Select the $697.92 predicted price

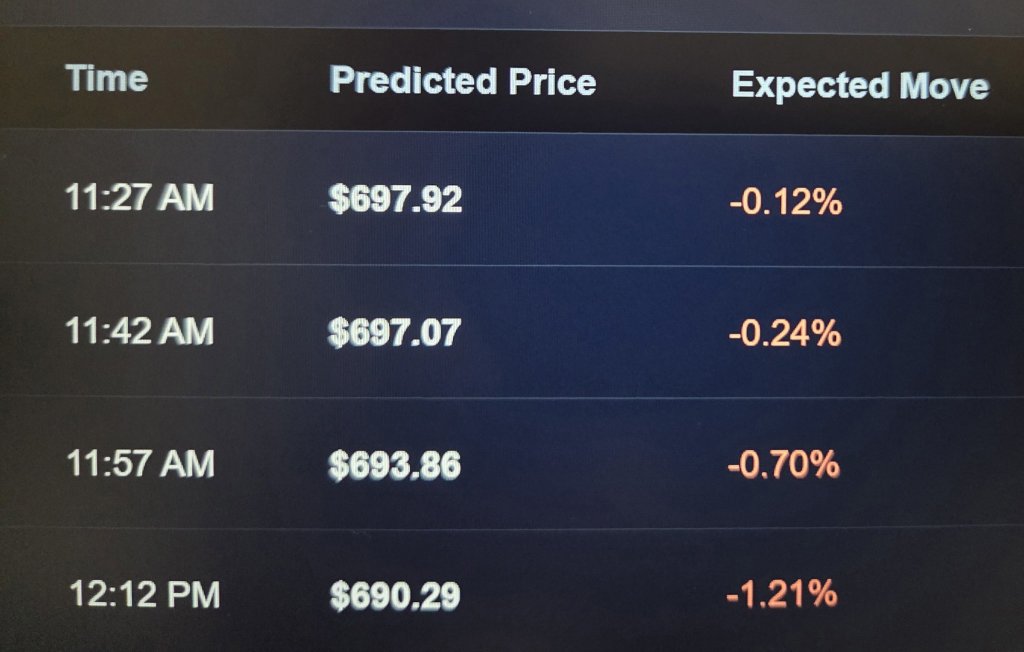tap(395, 199)
